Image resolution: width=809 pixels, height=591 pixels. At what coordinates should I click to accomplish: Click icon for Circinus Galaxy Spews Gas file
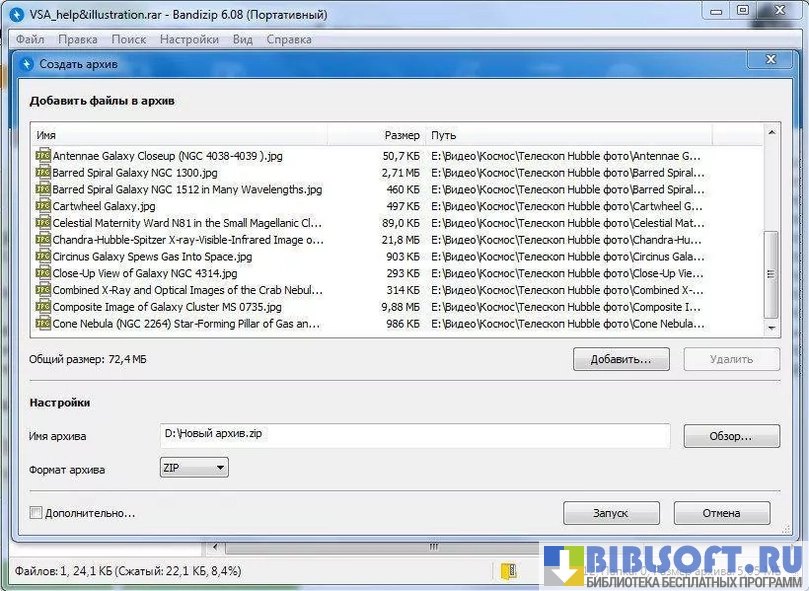pyautogui.click(x=43, y=256)
